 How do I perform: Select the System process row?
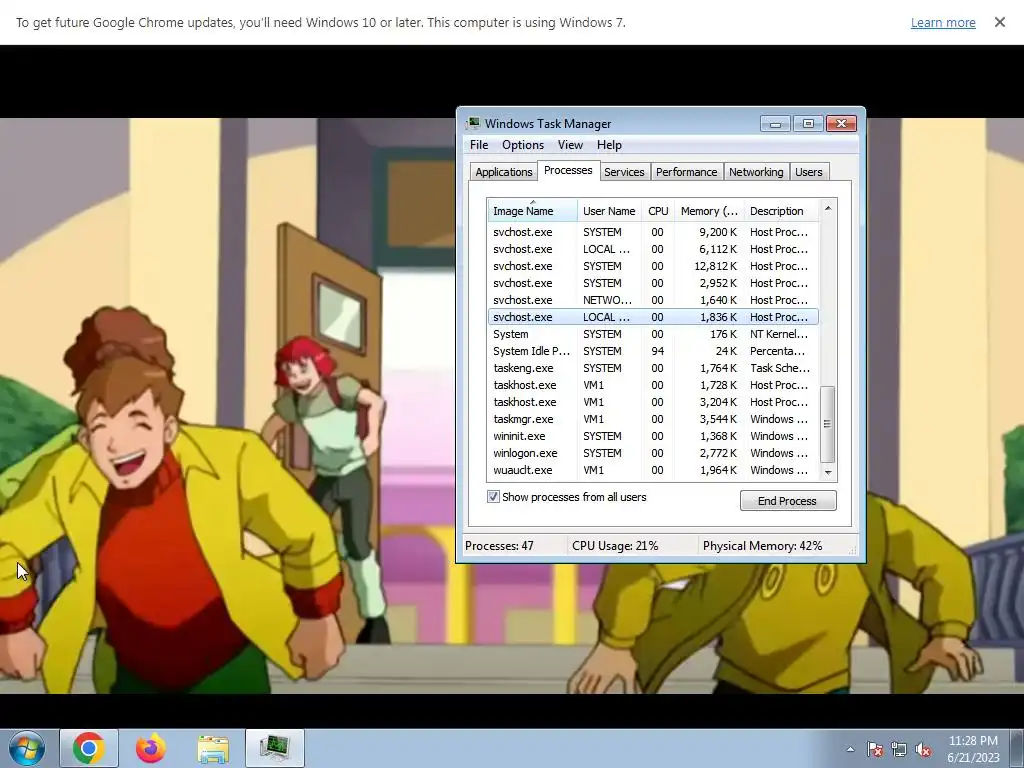point(653,334)
